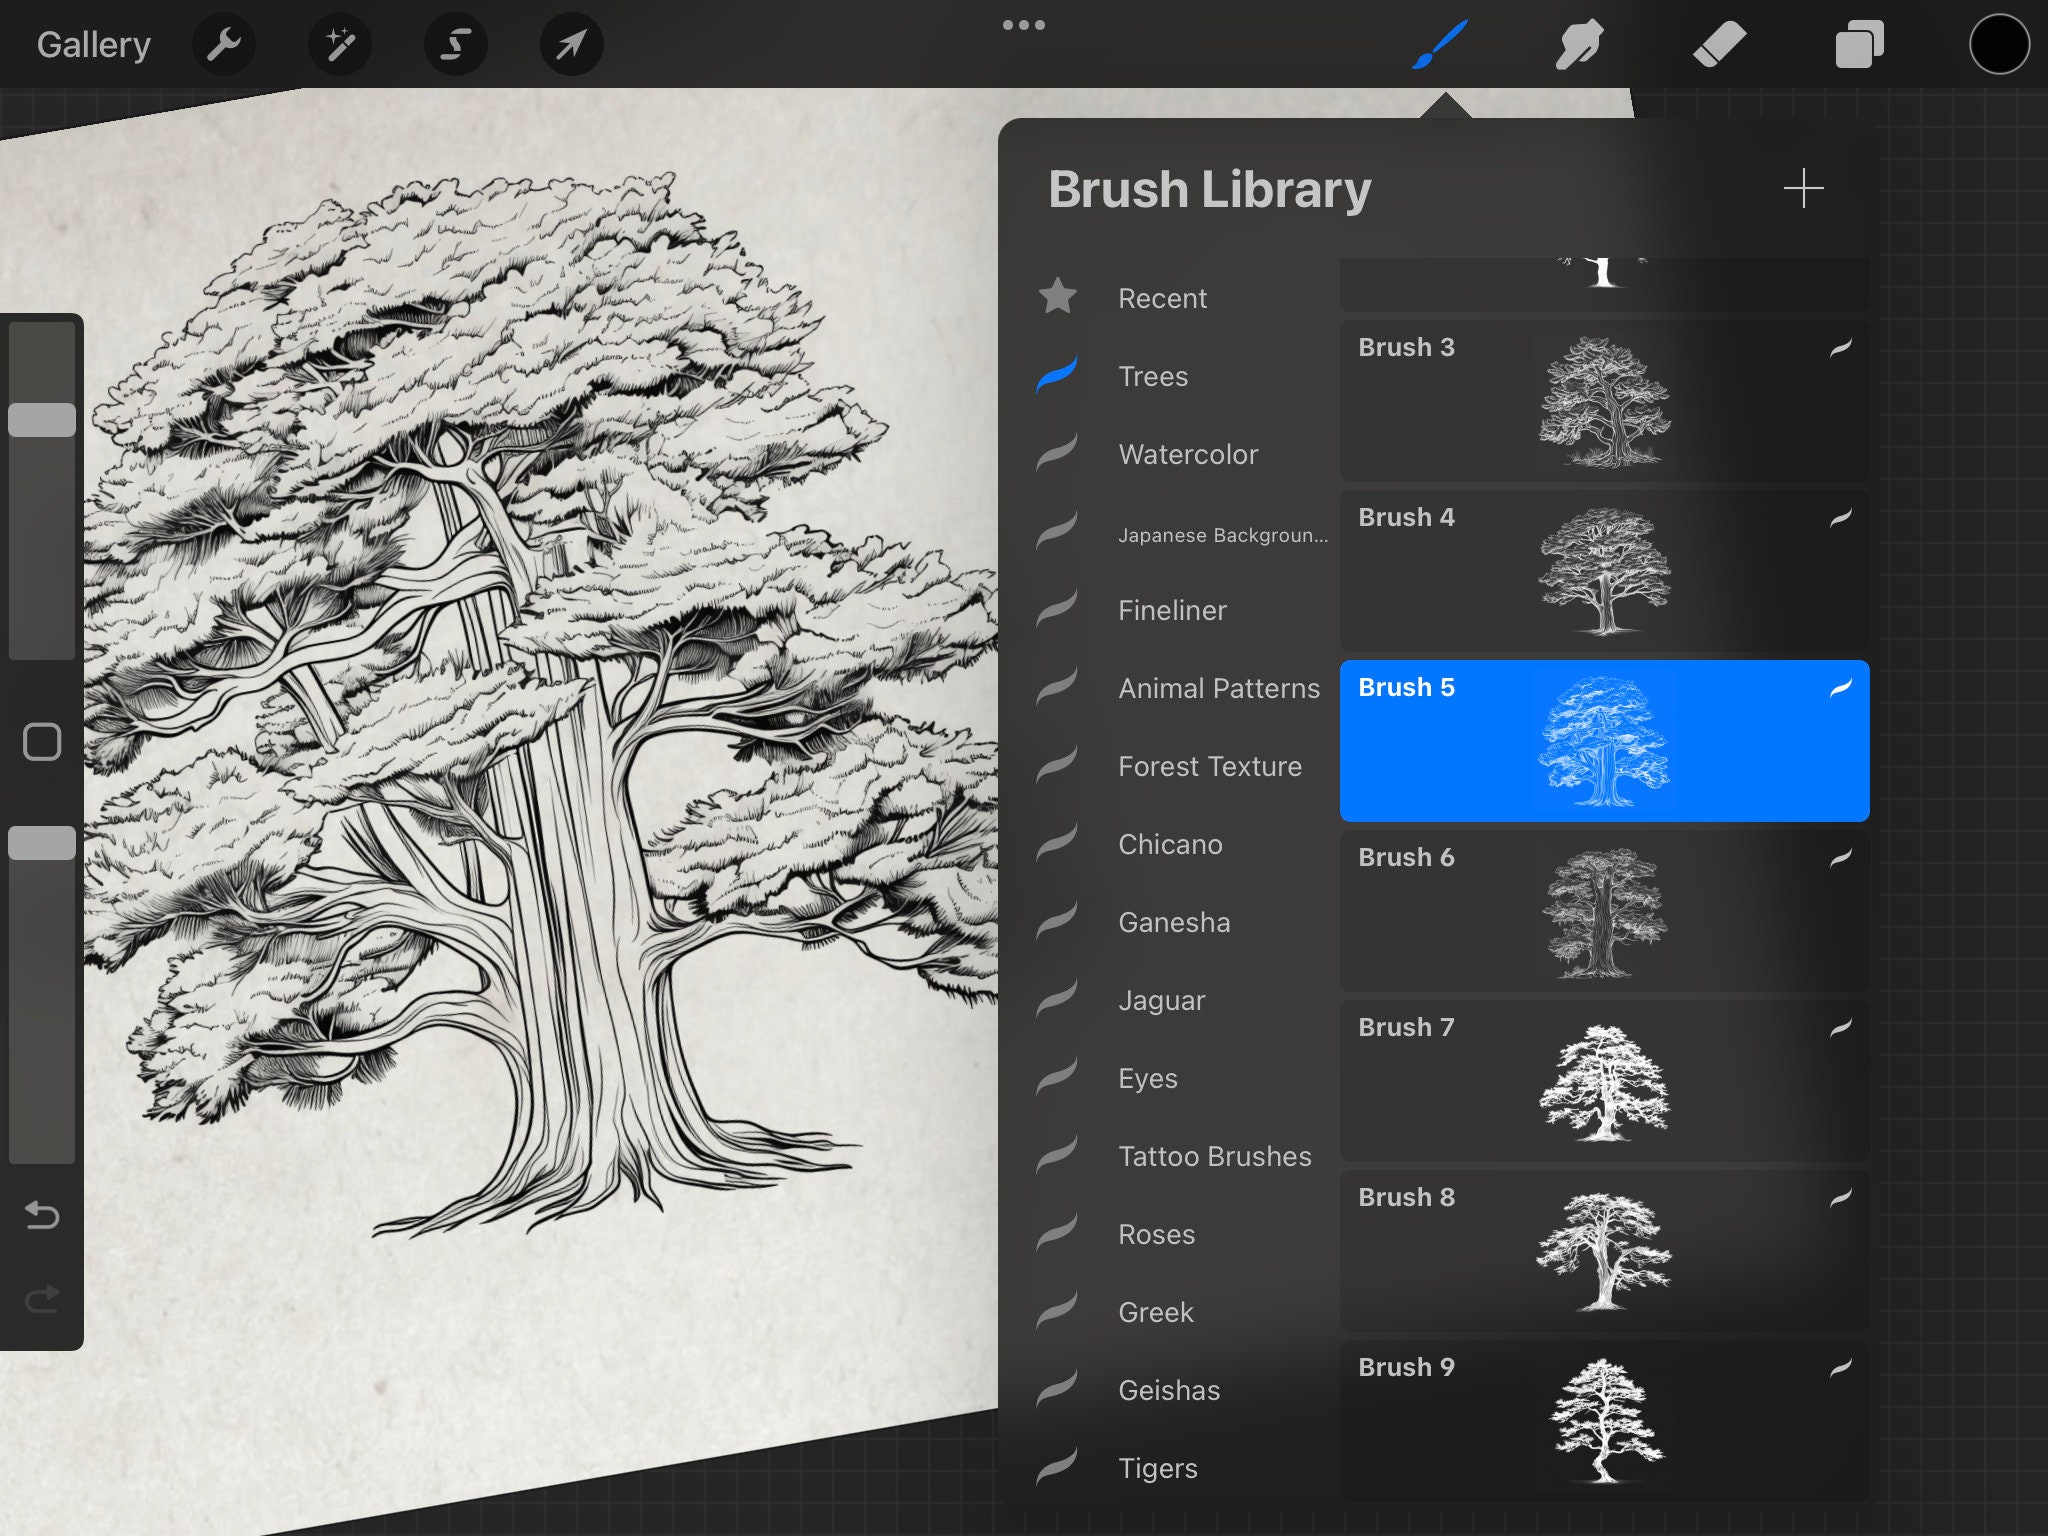Select the Eraser tool

point(1720,45)
